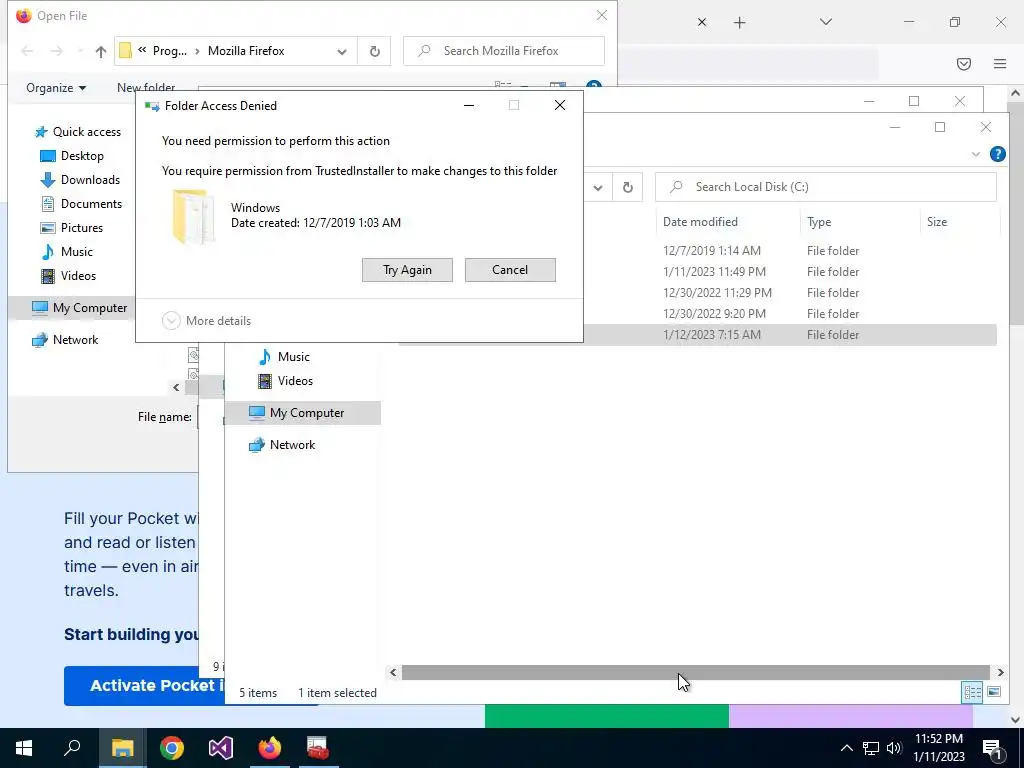Expand address dropdown in Local Disk window
Screen dimensions: 1024x768
click(598, 187)
